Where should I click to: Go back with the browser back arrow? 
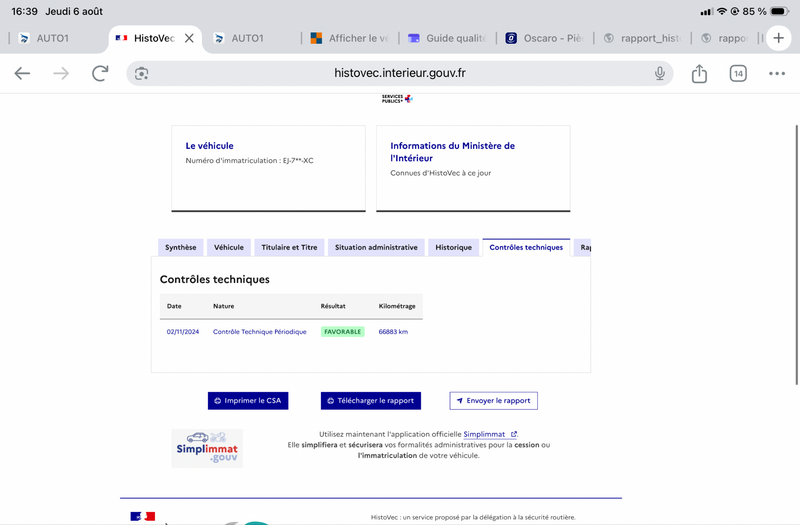tap(22, 73)
